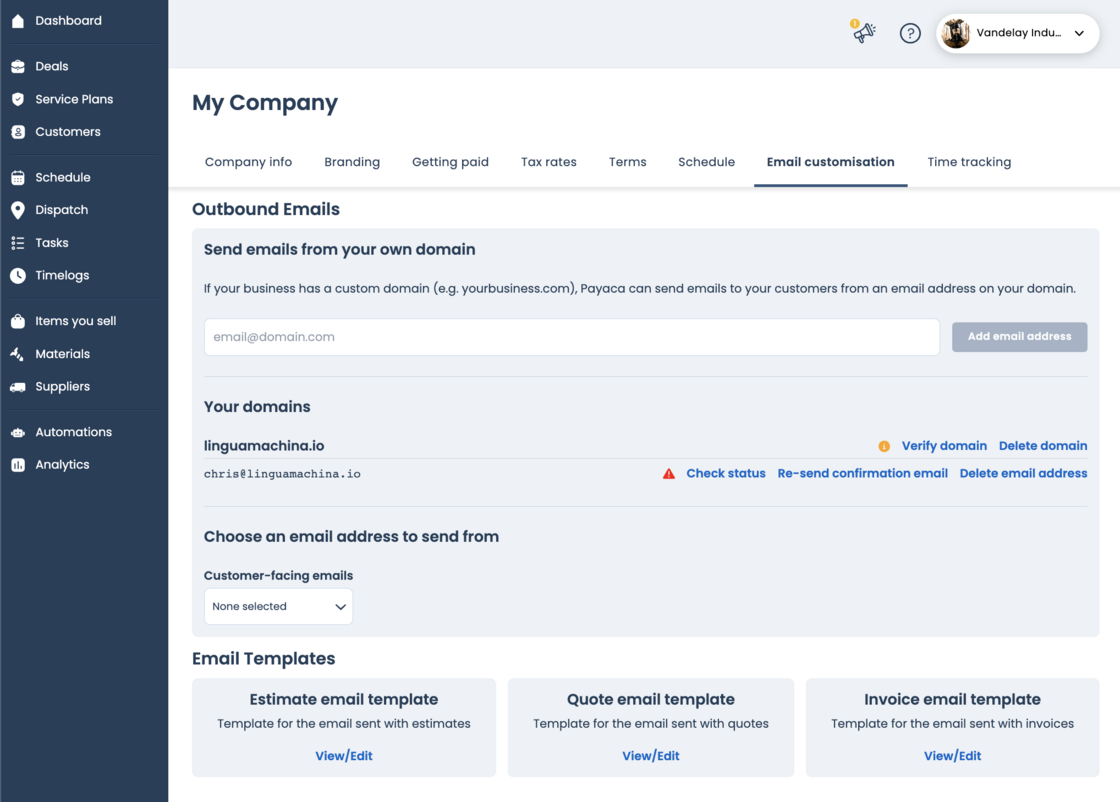The height and width of the screenshot is (802, 1120).
Task: Click the Service Plans shield icon
Action: (x=18, y=99)
